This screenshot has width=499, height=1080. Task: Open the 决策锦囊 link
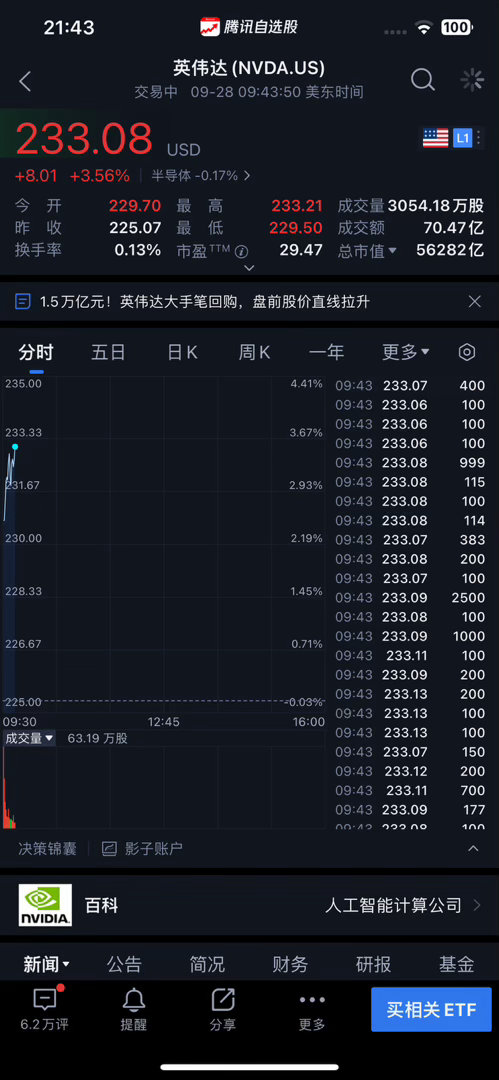pos(48,849)
